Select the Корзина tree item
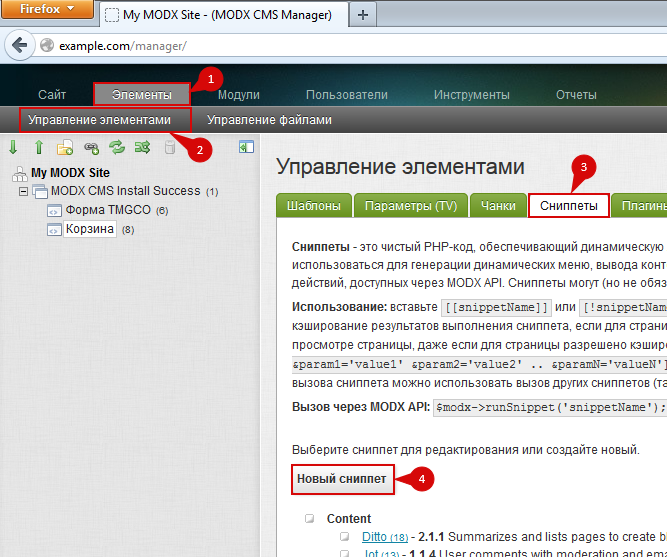Image resolution: width=667 pixels, height=557 pixels. (x=90, y=230)
